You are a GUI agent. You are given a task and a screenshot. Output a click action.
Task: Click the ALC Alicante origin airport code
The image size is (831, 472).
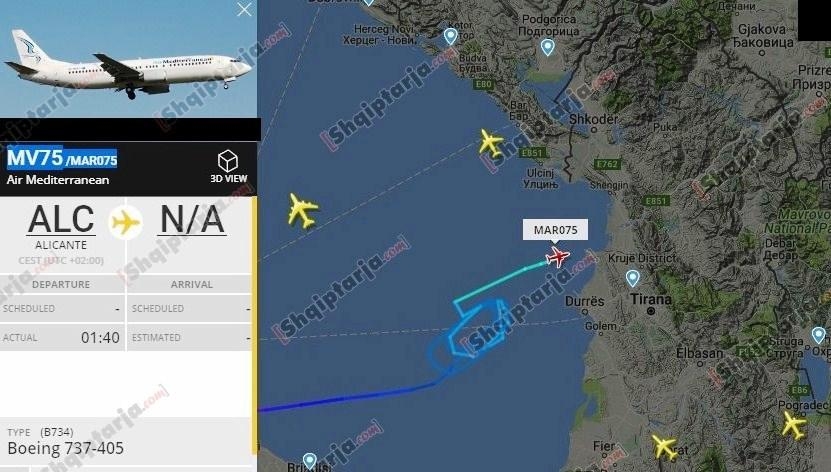pos(61,219)
